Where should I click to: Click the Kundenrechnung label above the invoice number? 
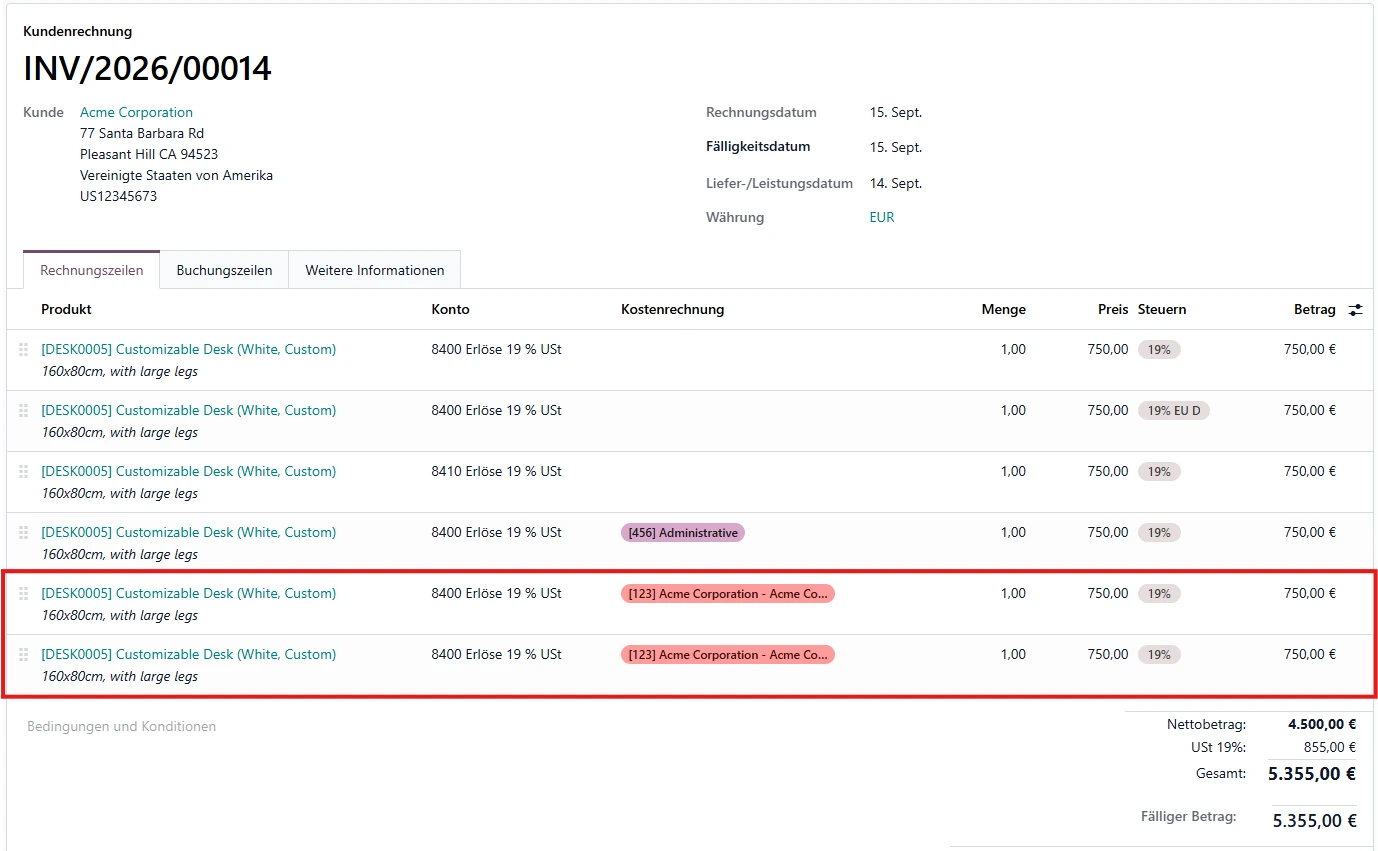(77, 32)
